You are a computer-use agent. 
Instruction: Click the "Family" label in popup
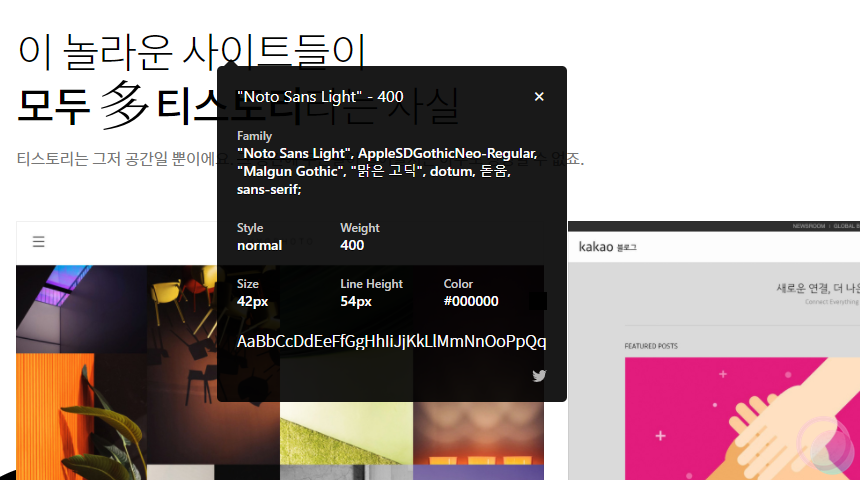coord(254,135)
